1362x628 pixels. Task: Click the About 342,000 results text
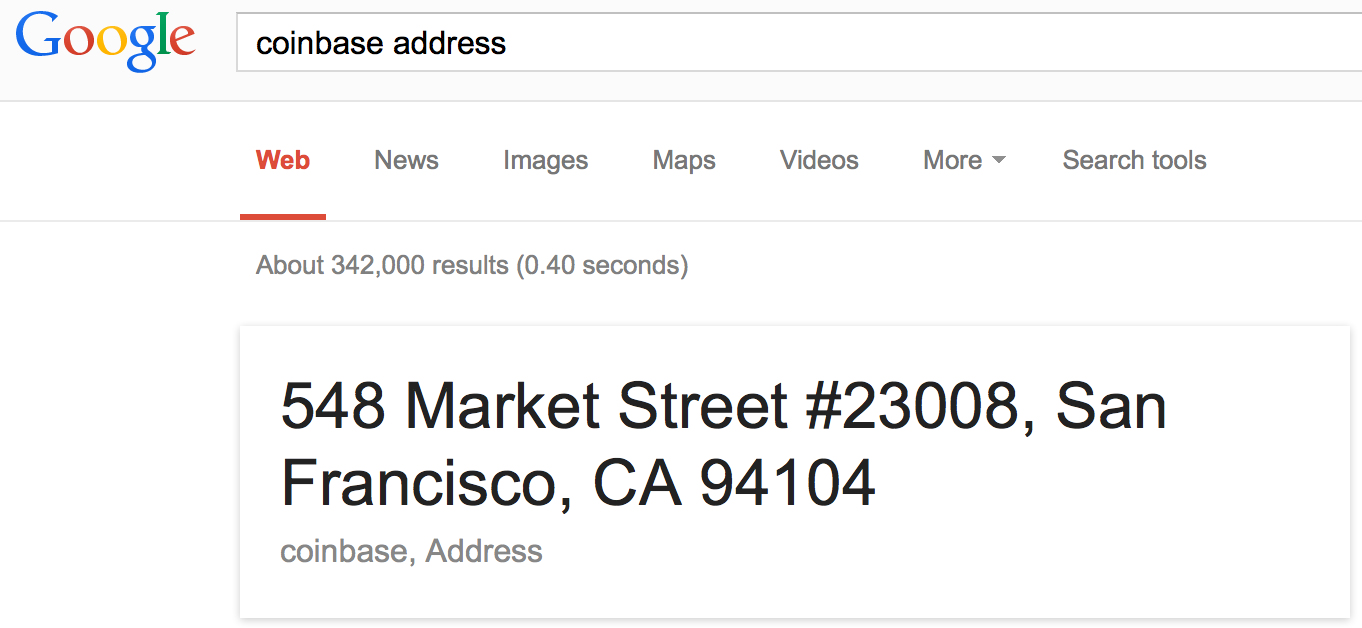pos(382,265)
